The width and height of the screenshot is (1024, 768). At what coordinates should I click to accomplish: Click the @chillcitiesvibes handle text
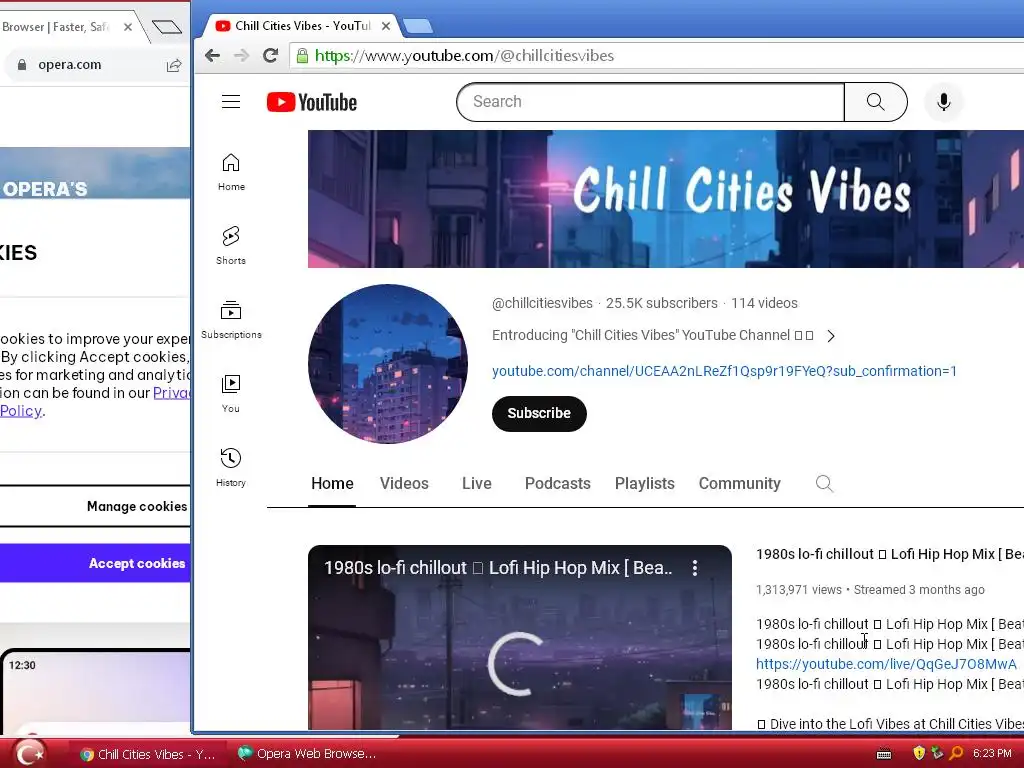(x=542, y=303)
